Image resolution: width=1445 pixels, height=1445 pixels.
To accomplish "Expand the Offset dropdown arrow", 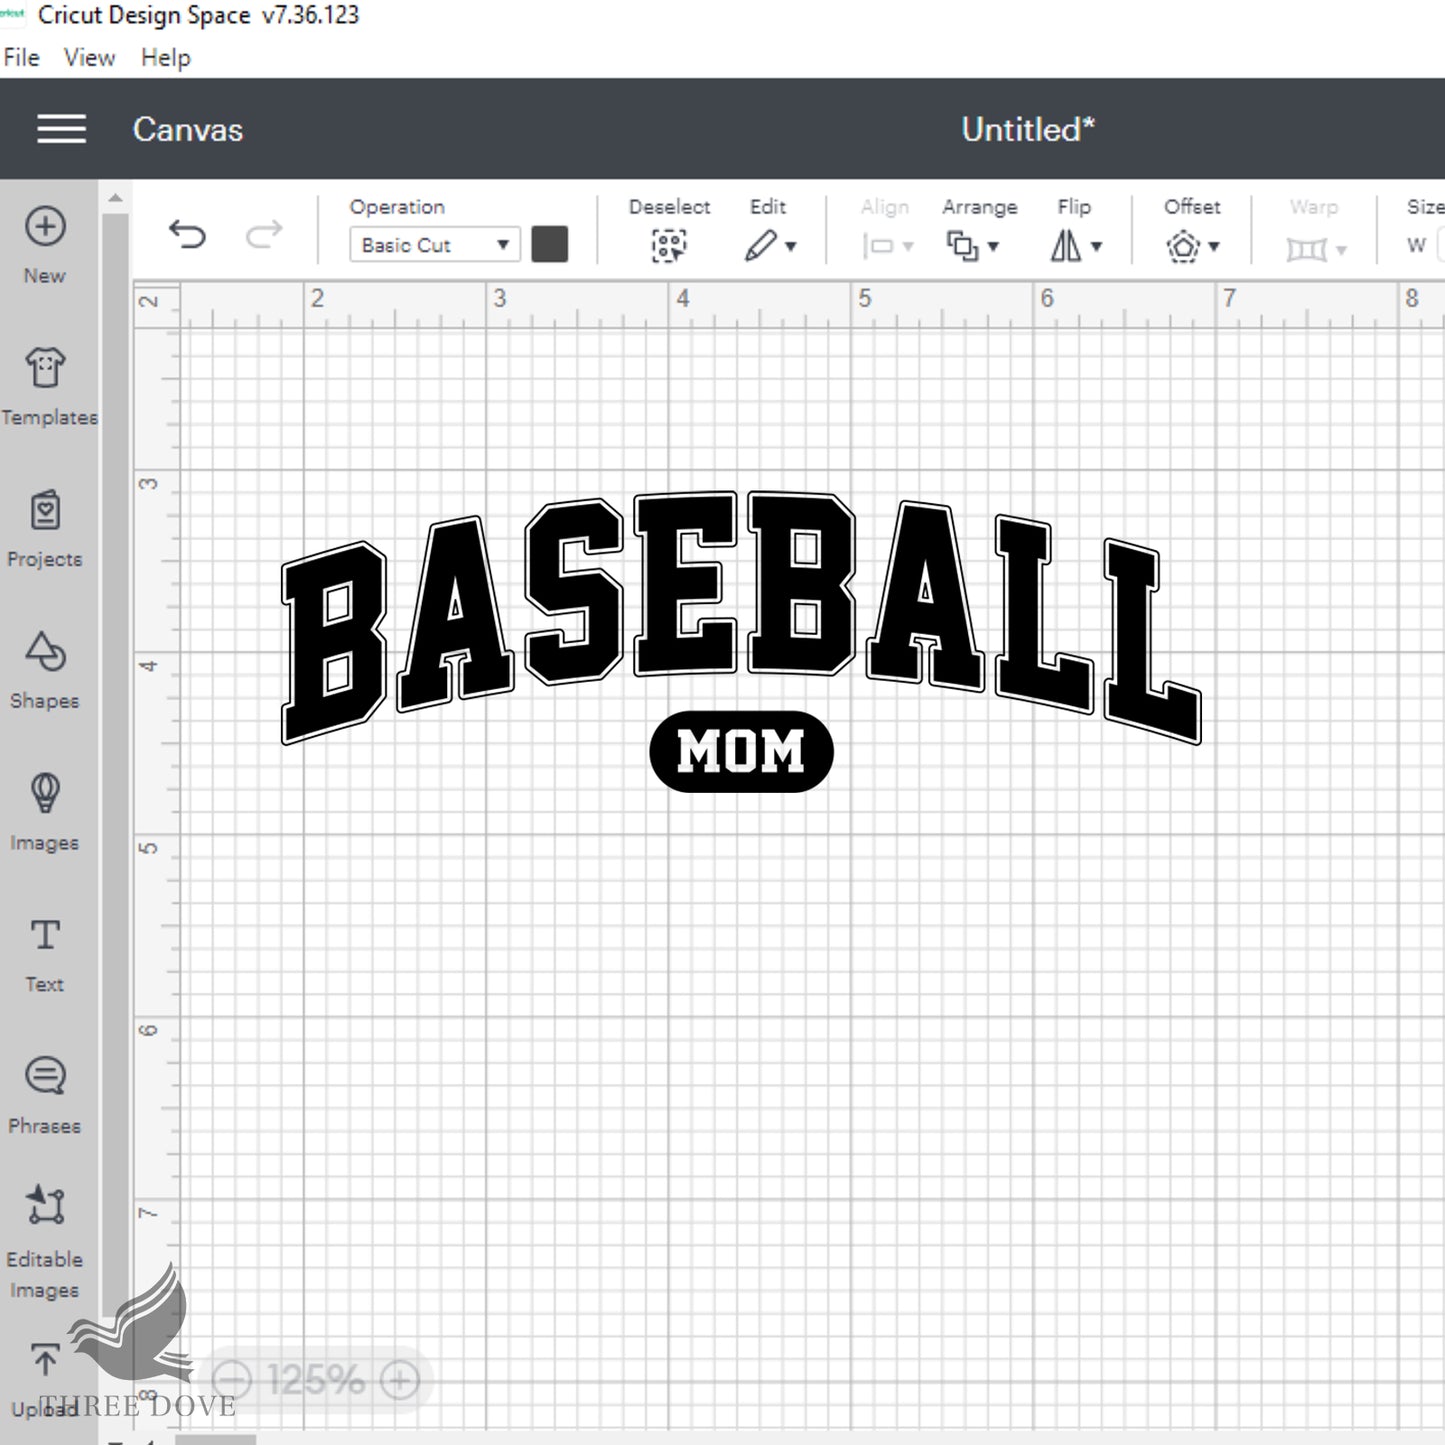I will click(1214, 246).
